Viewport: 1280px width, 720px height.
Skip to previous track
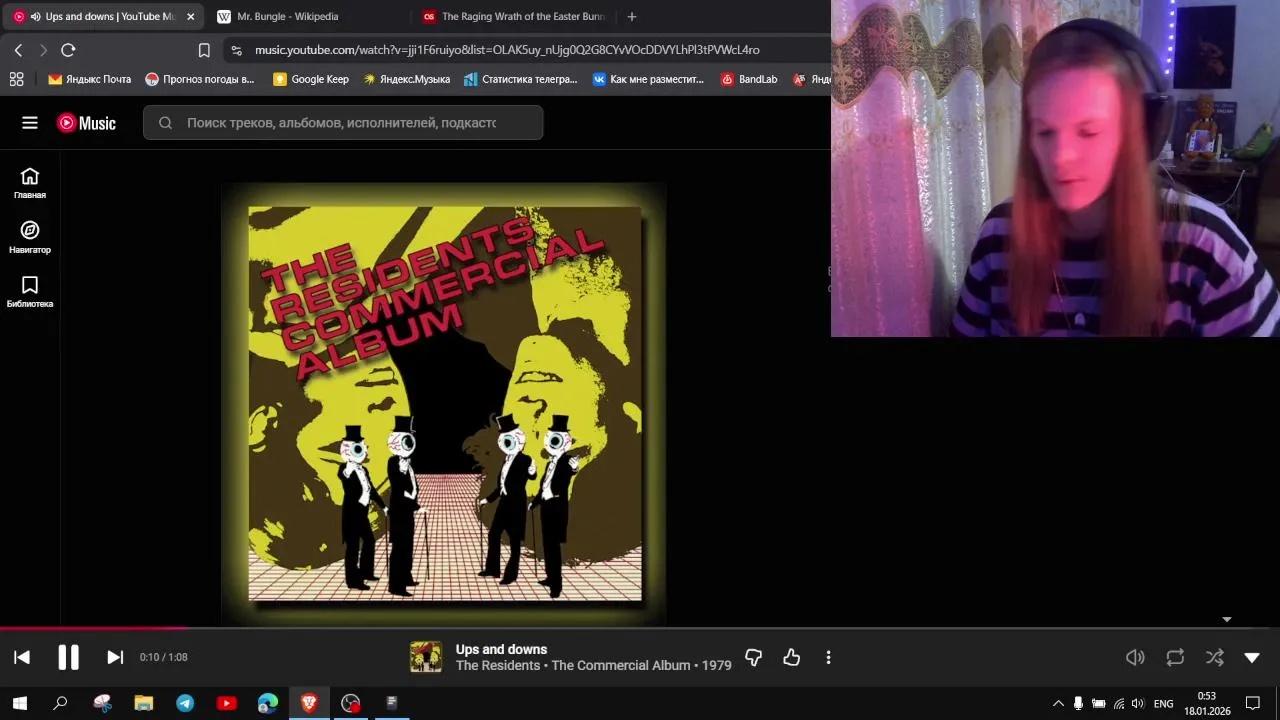tap(22, 657)
